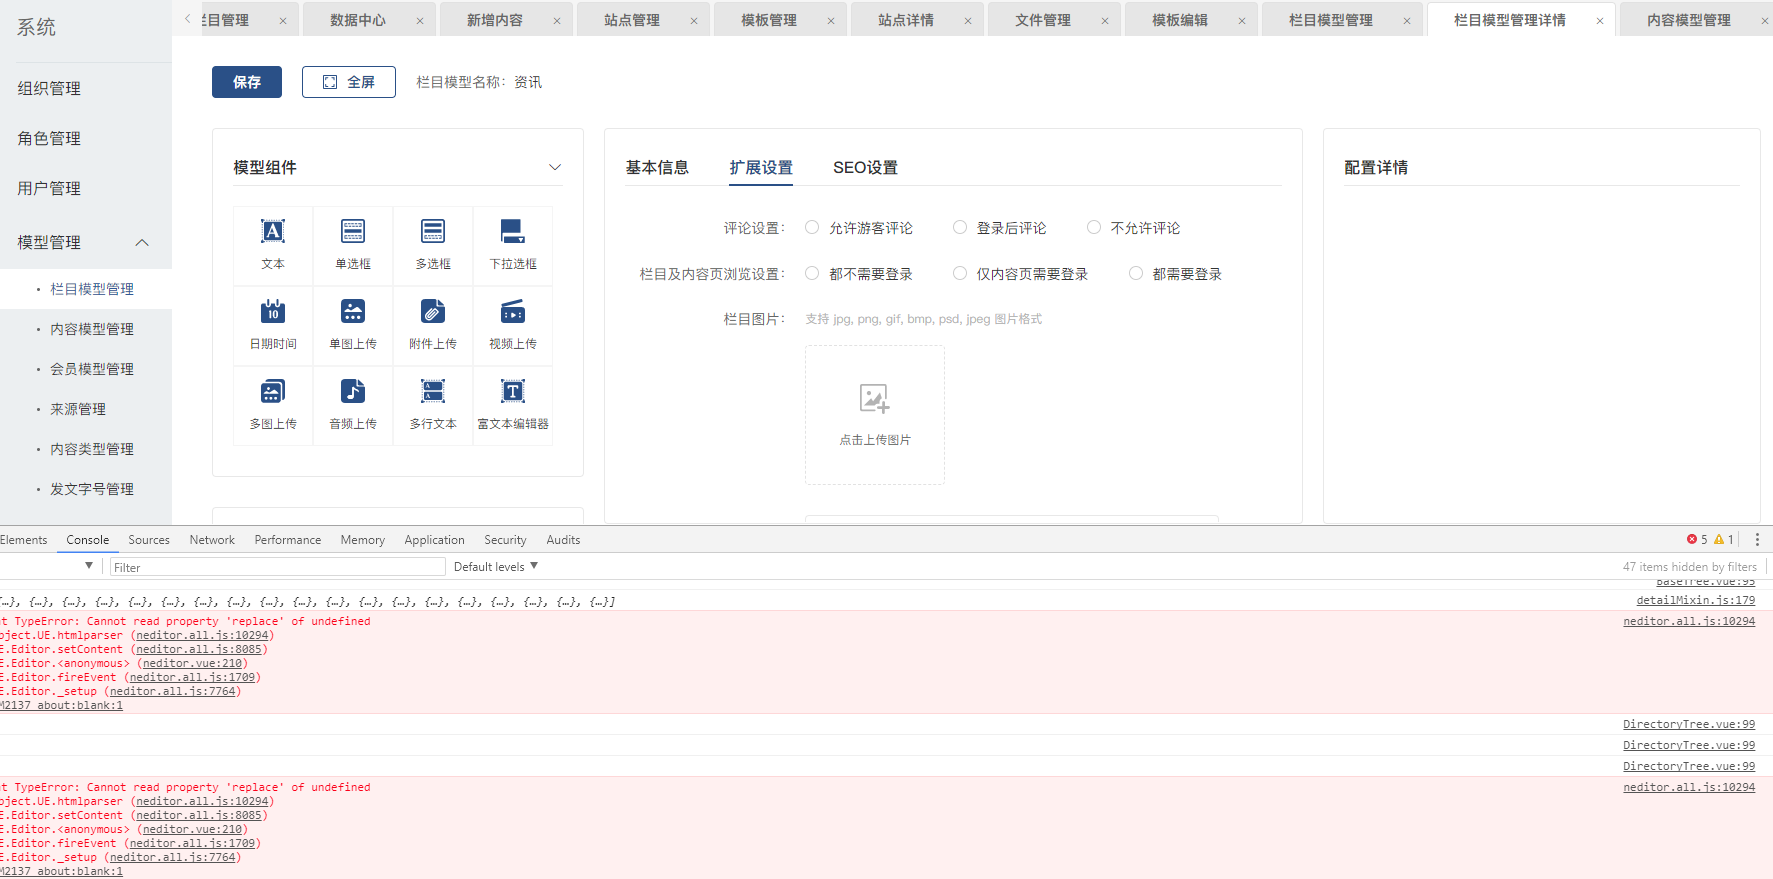Click the 点击上传图片 upload box
The width and height of the screenshot is (1773, 879).
pyautogui.click(x=875, y=415)
